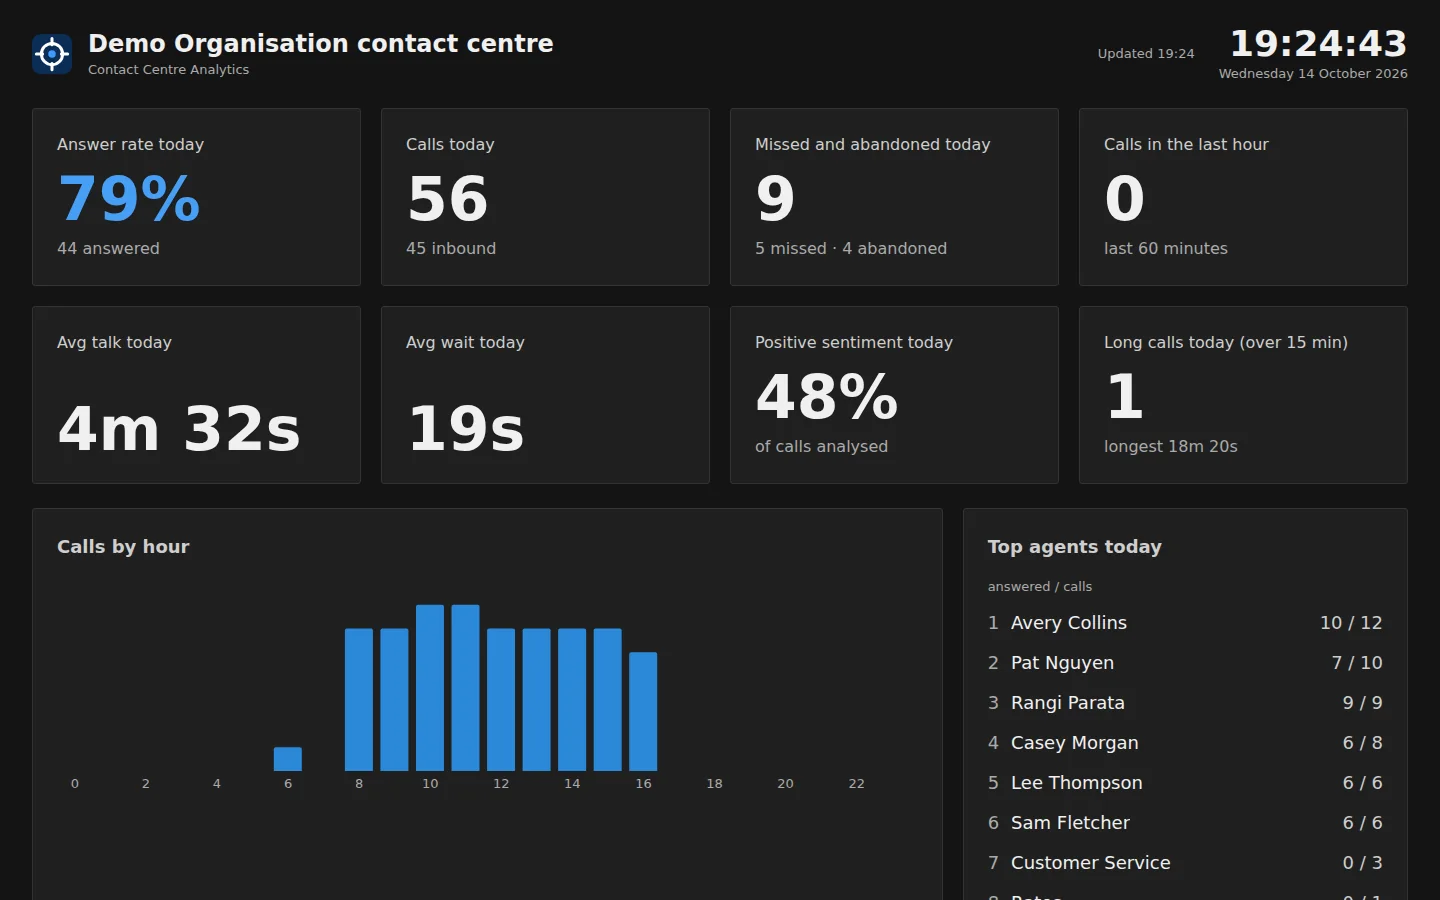Select the chart bar above hour 16
The width and height of the screenshot is (1440, 900).
tap(643, 712)
